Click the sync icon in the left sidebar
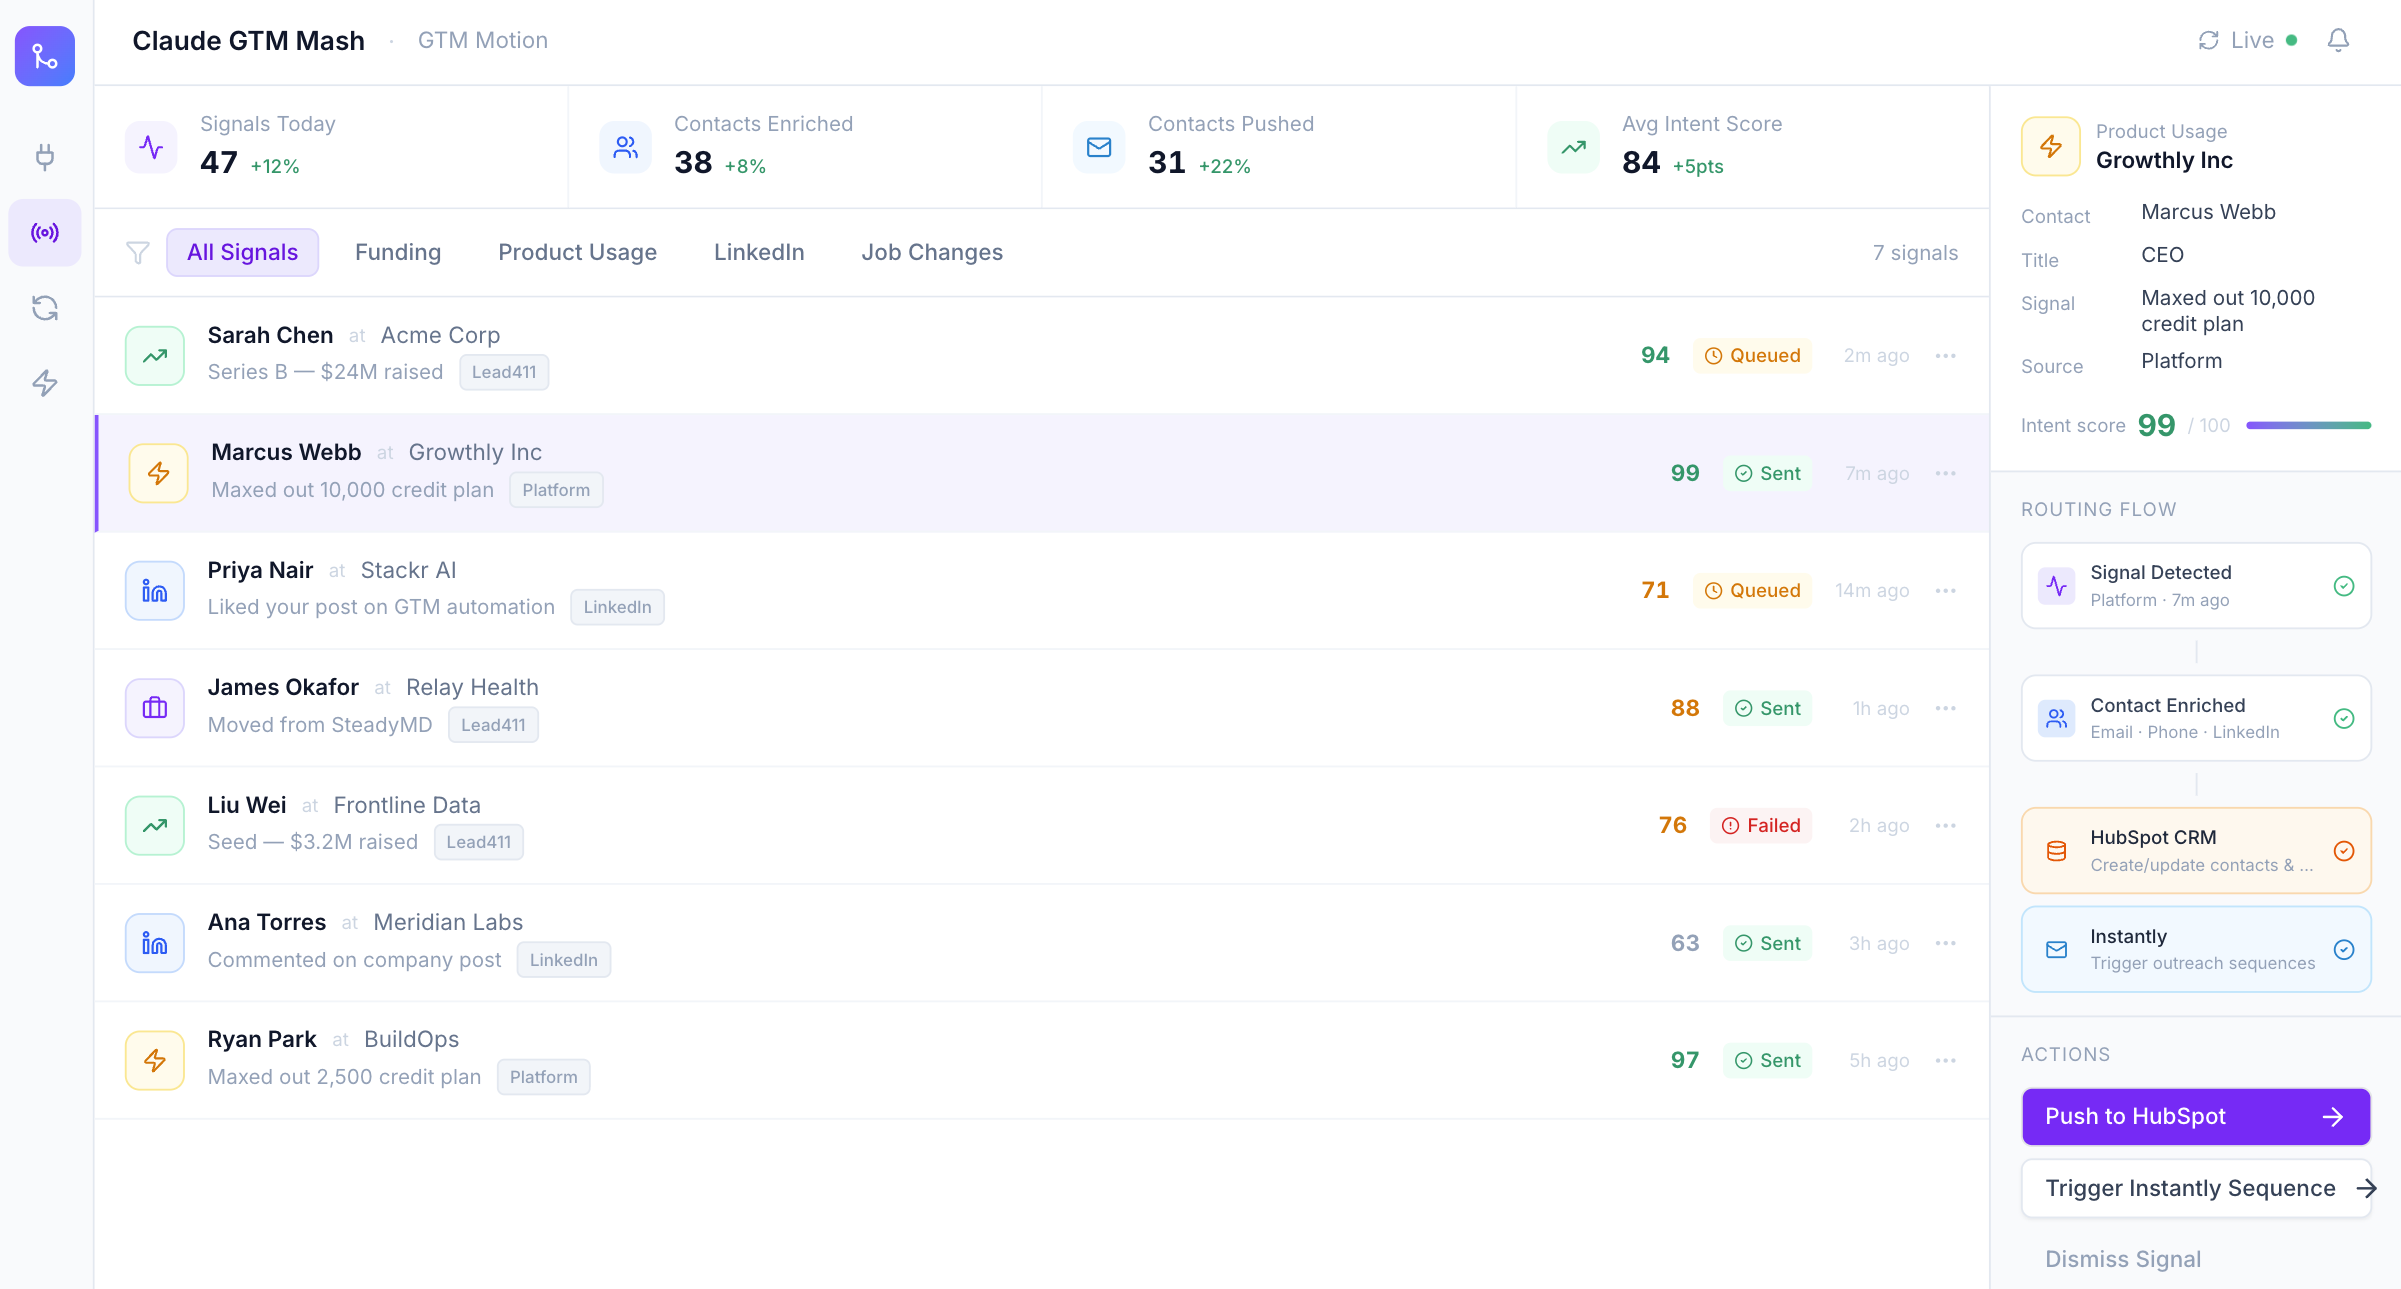Image resolution: width=2401 pixels, height=1289 pixels. [x=44, y=308]
